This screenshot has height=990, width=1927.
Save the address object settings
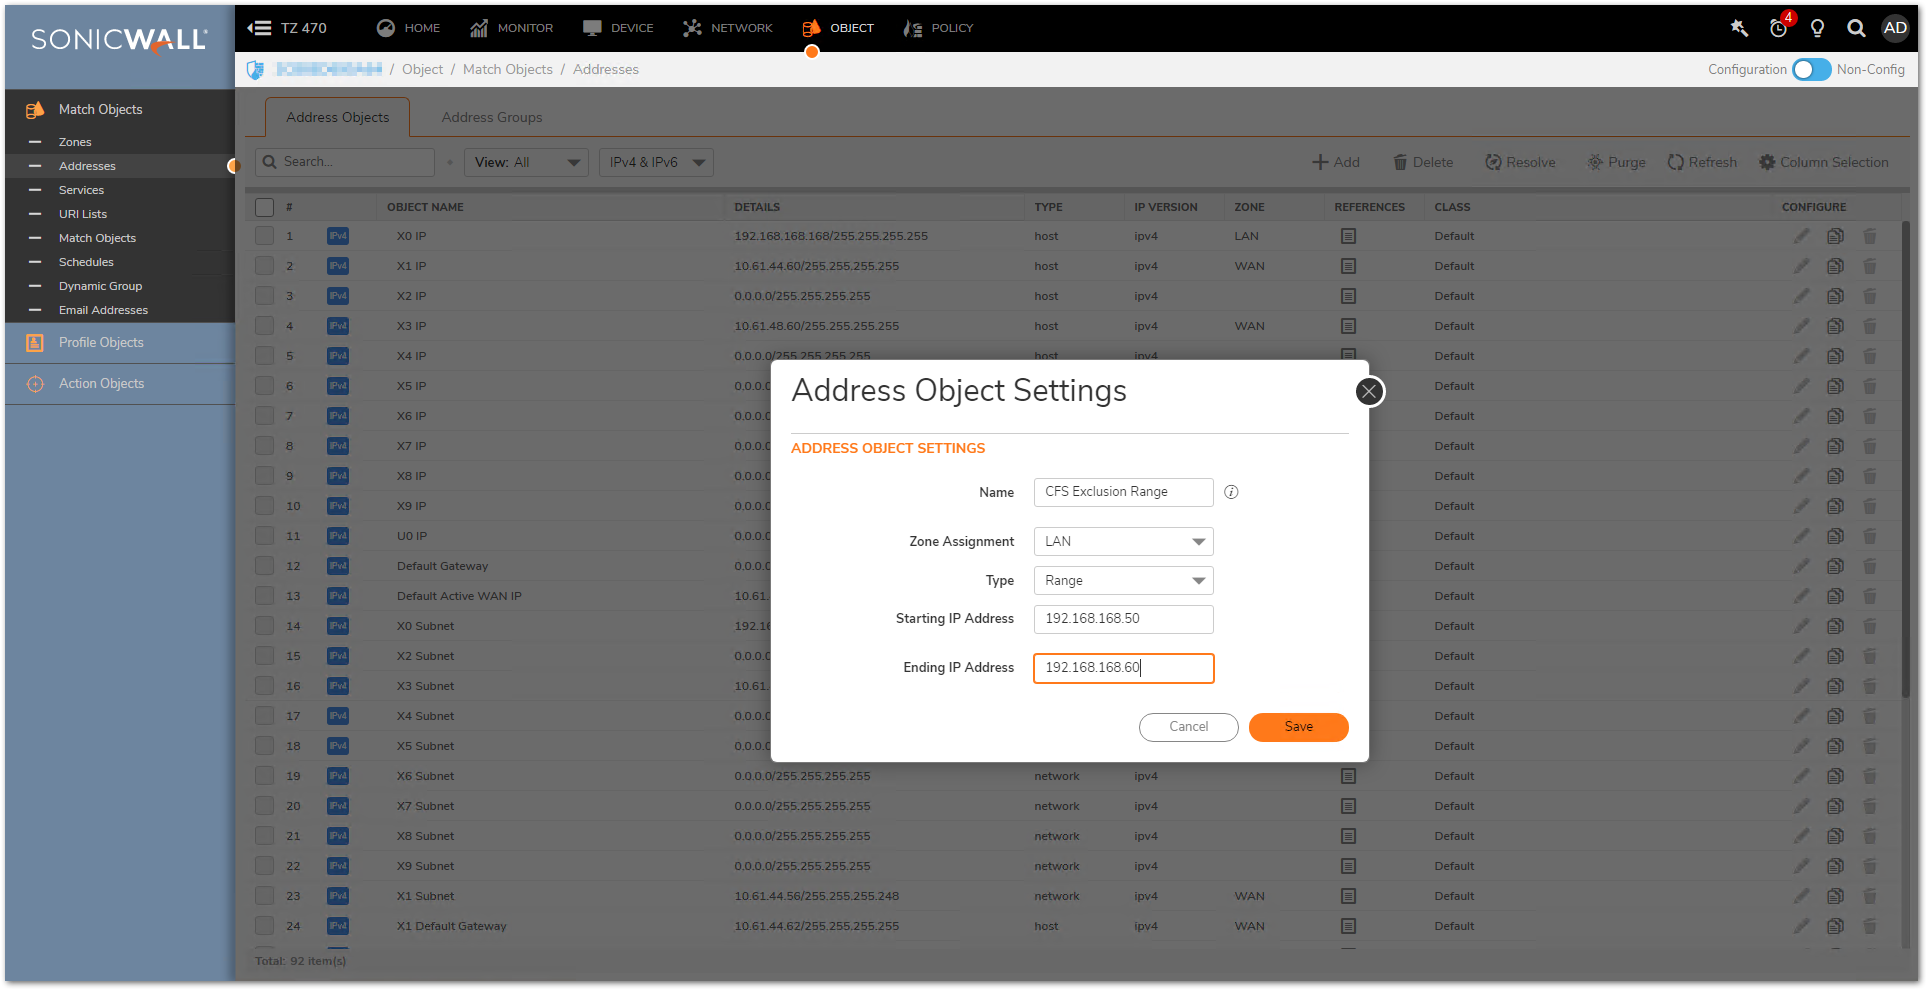tap(1298, 727)
